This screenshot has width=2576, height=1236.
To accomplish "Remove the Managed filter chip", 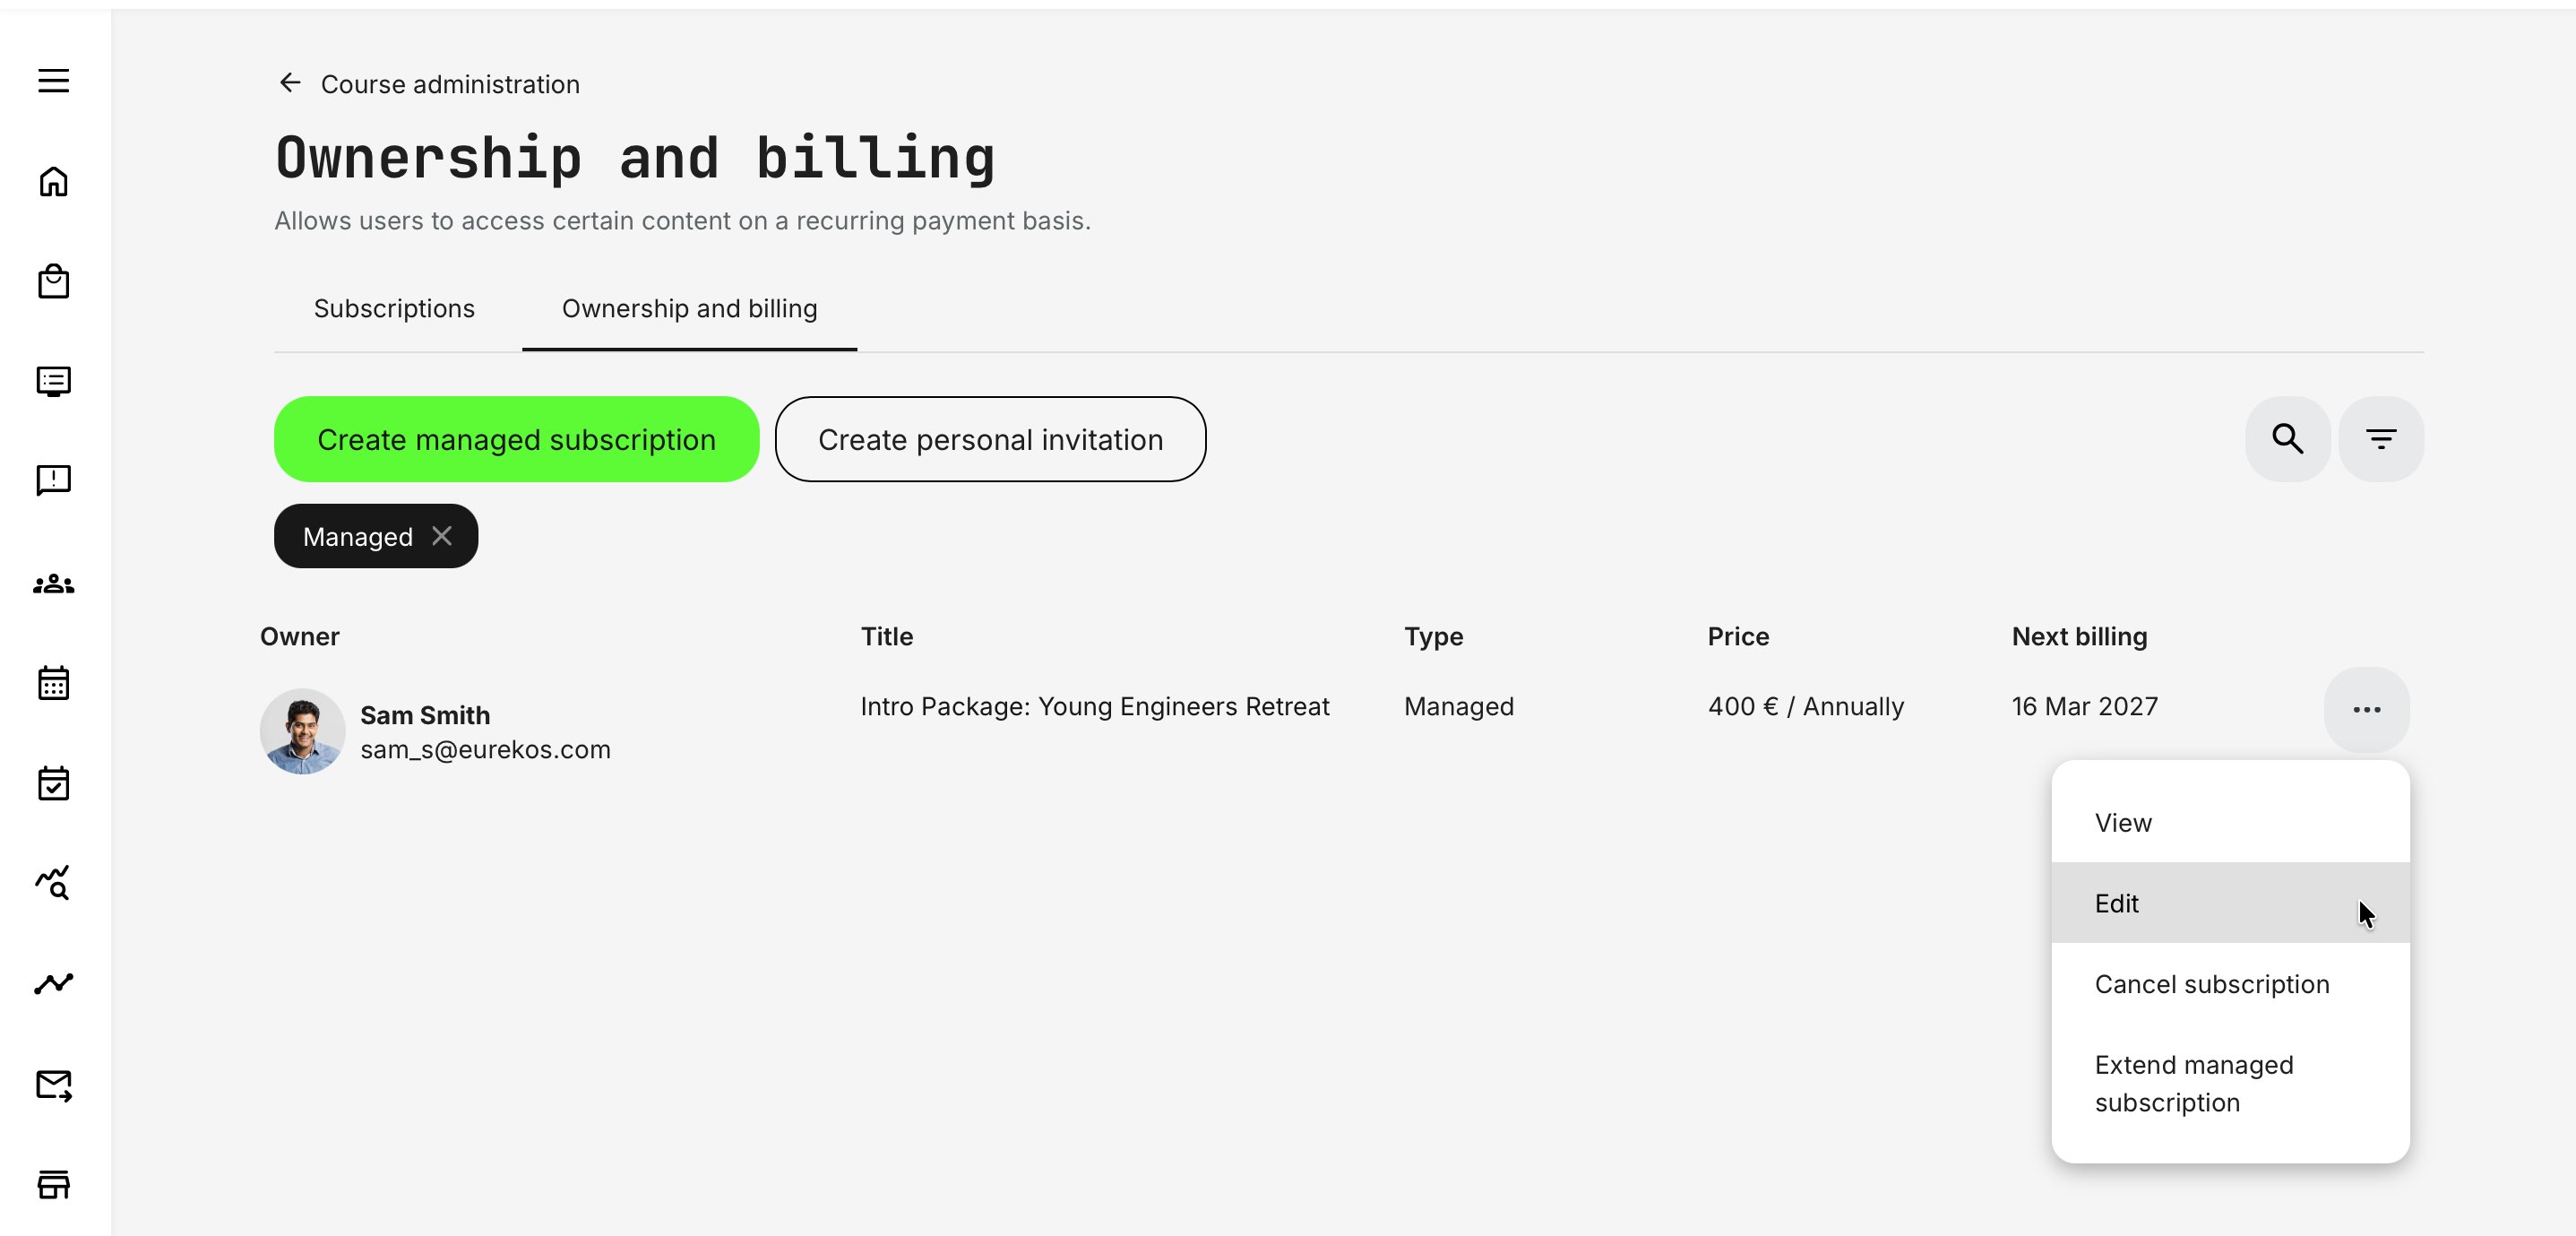I will pos(443,536).
